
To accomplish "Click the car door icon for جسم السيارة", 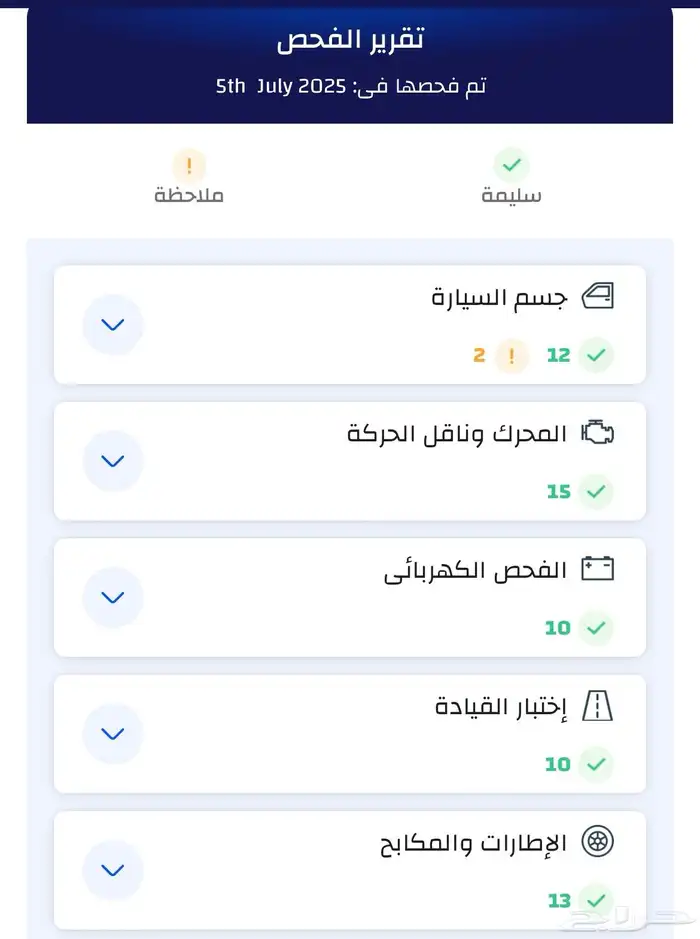I will click(597, 297).
